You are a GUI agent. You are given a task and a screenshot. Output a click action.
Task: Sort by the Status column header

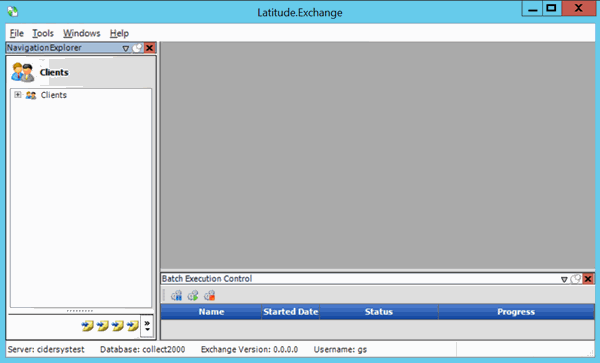379,312
